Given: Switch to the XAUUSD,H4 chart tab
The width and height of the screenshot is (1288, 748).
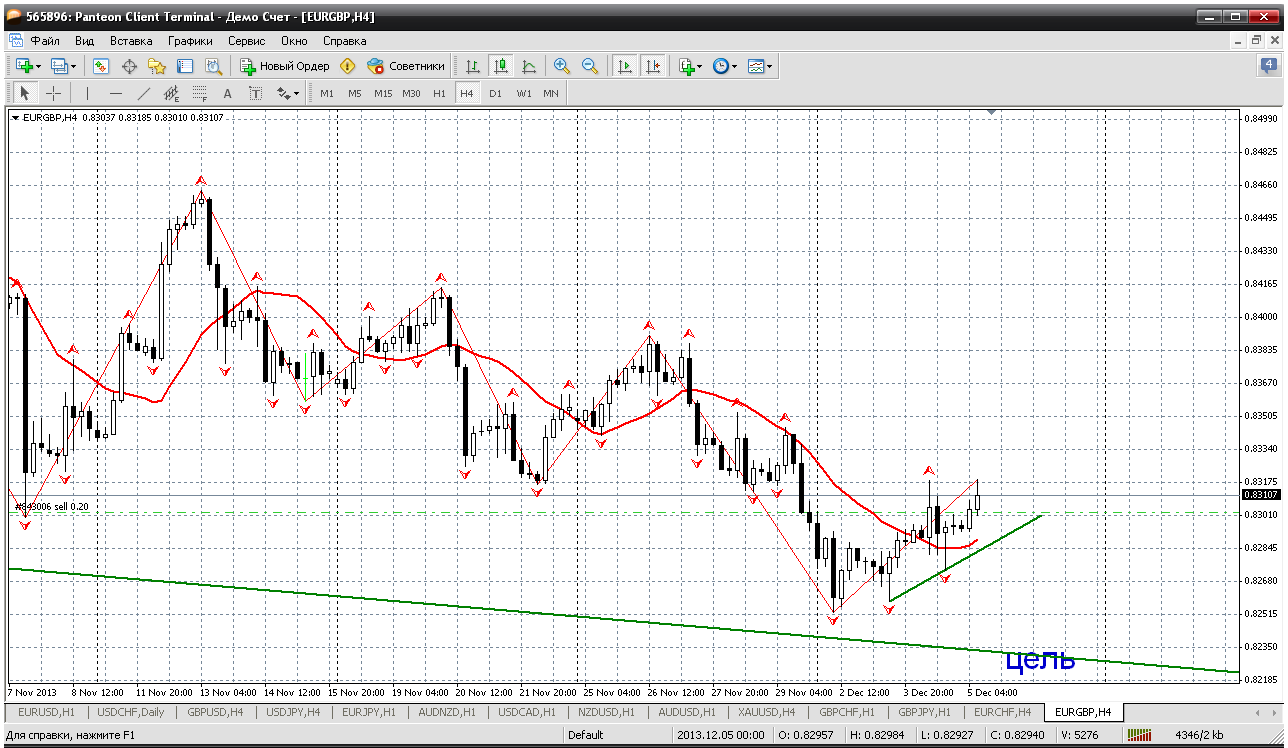Looking at the screenshot, I should click(x=768, y=712).
